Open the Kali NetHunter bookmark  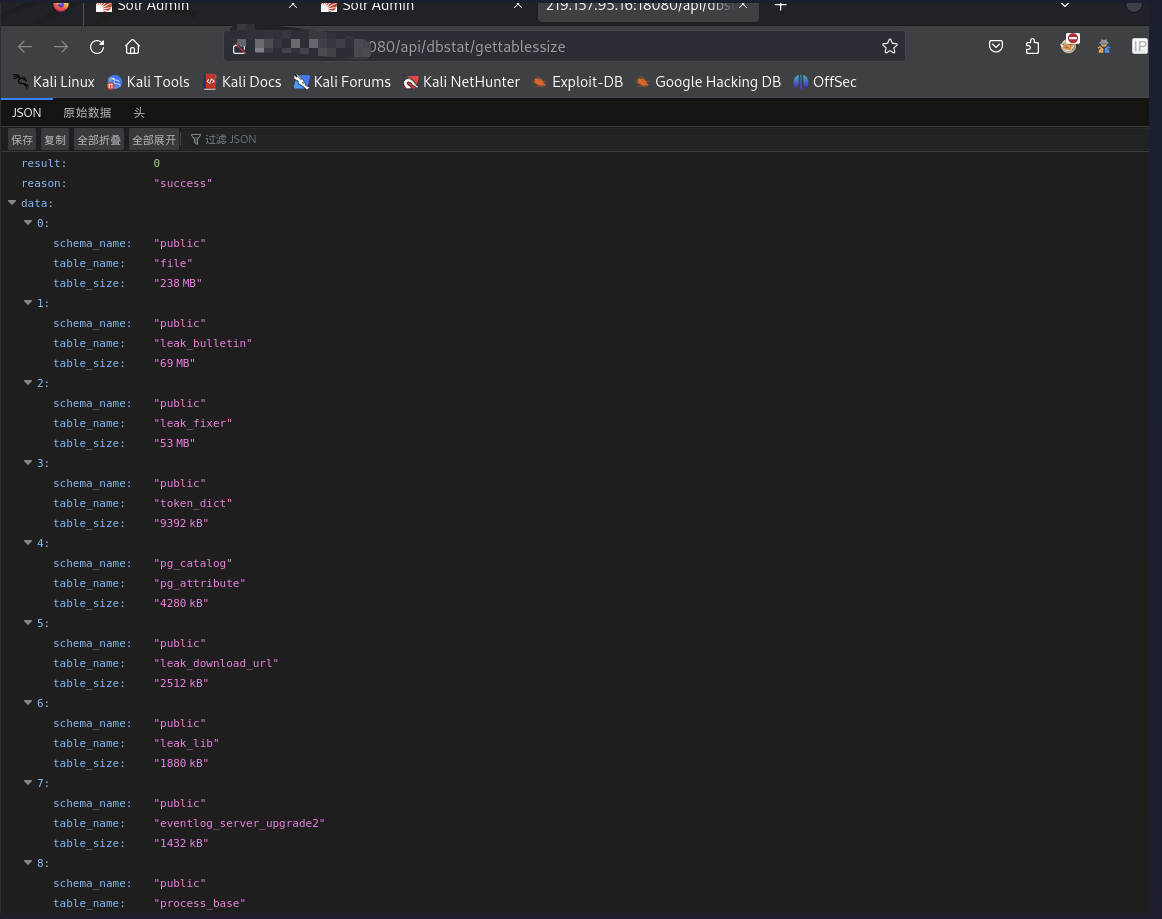[x=462, y=82]
